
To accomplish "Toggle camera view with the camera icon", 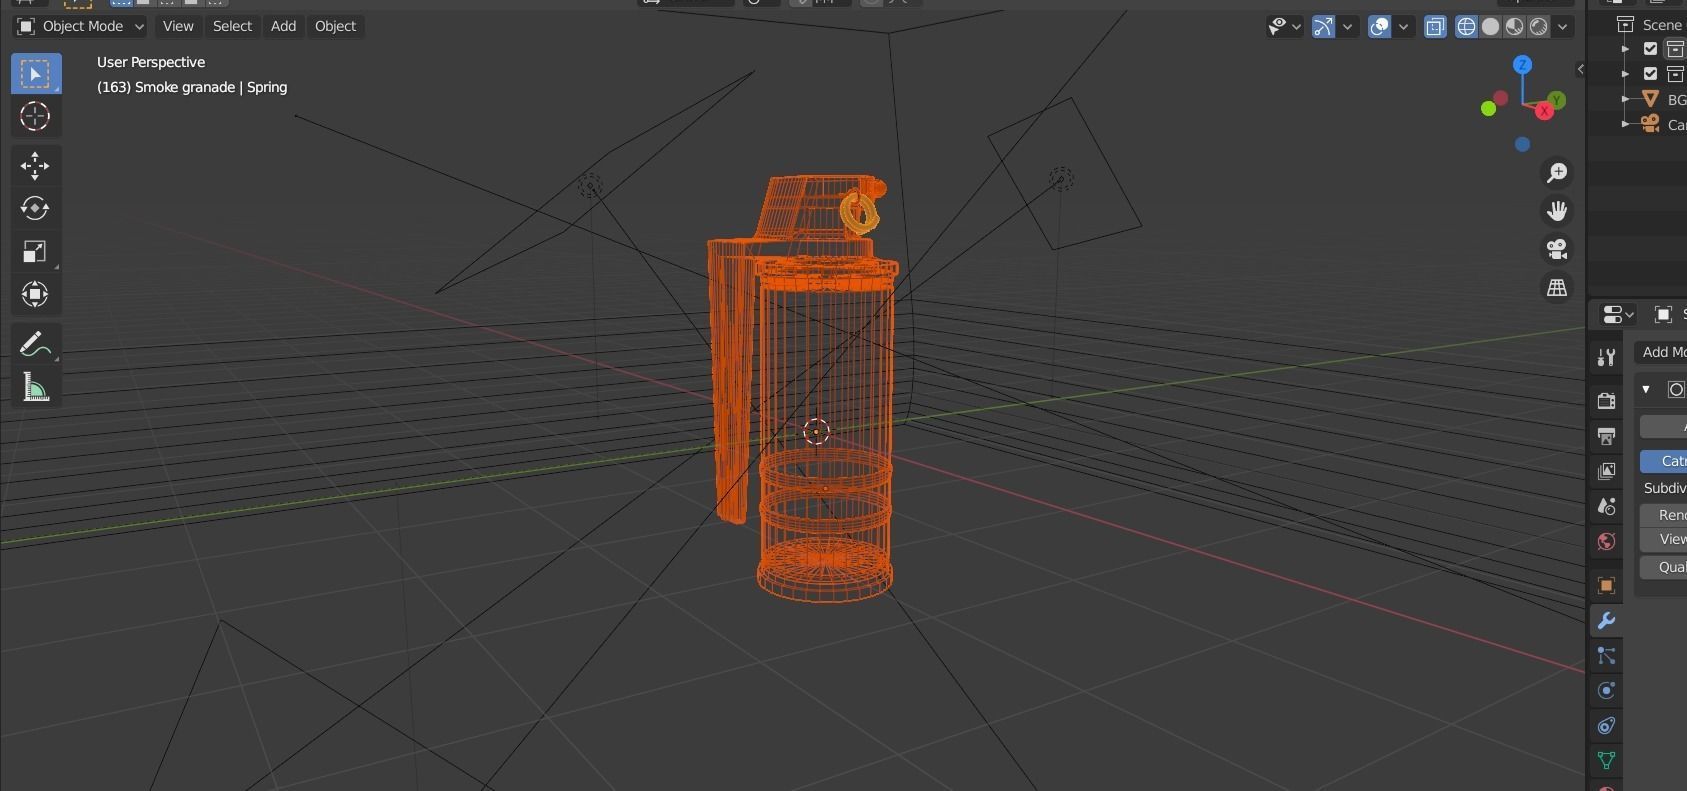I will tap(1557, 249).
